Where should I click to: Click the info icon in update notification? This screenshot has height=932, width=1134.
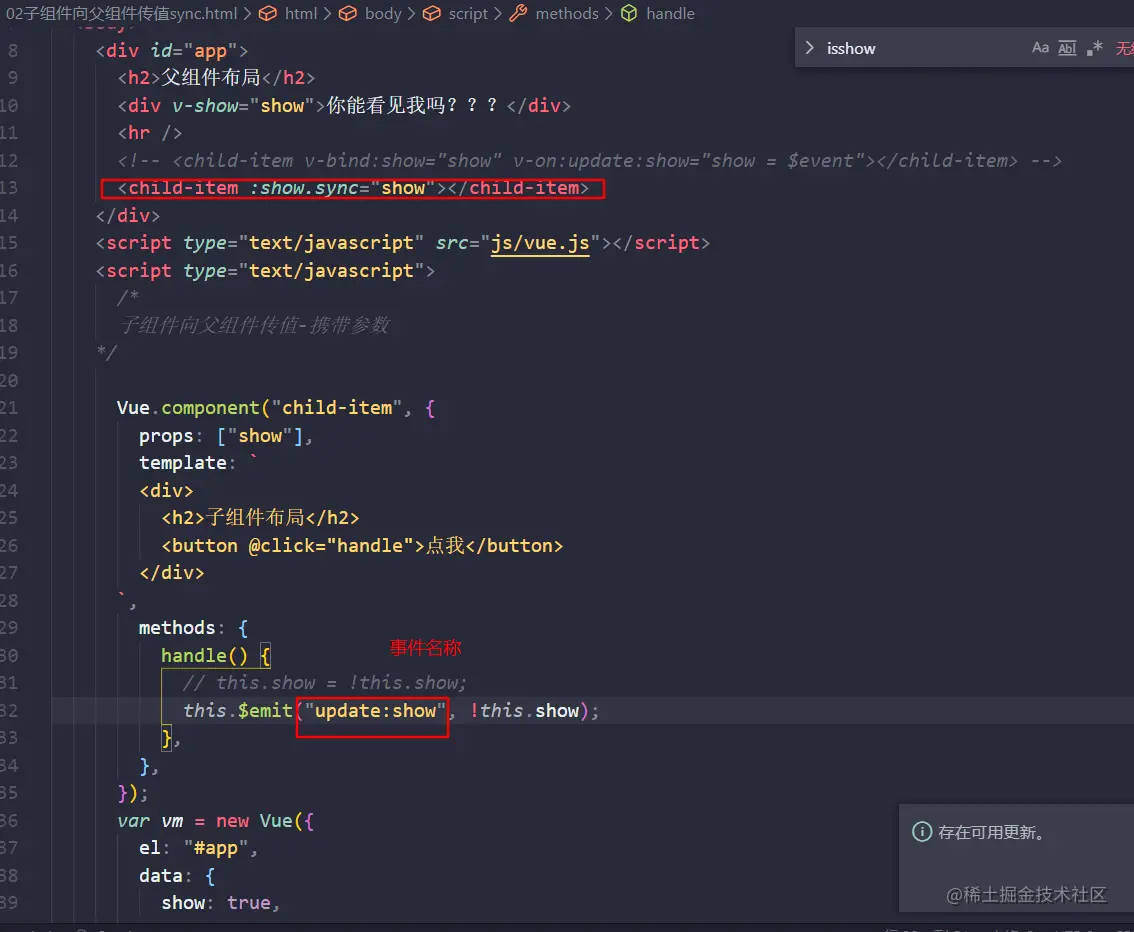tap(921, 831)
